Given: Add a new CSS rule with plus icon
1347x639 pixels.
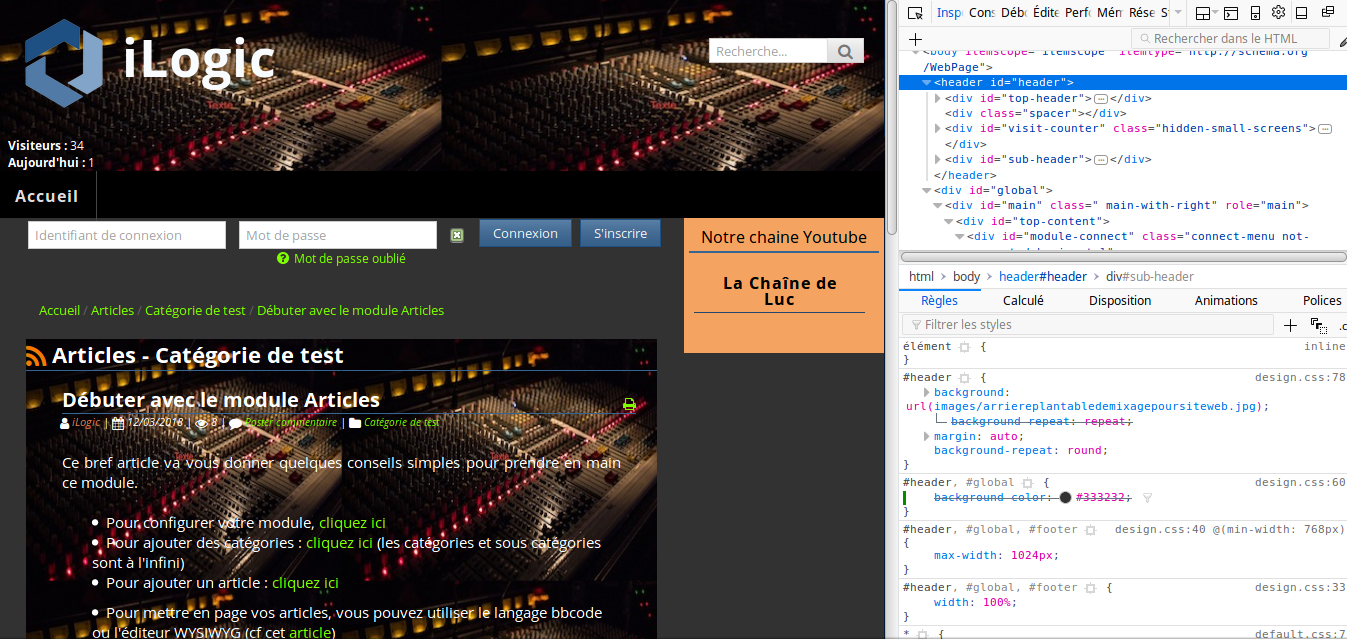Looking at the screenshot, I should pyautogui.click(x=1290, y=325).
